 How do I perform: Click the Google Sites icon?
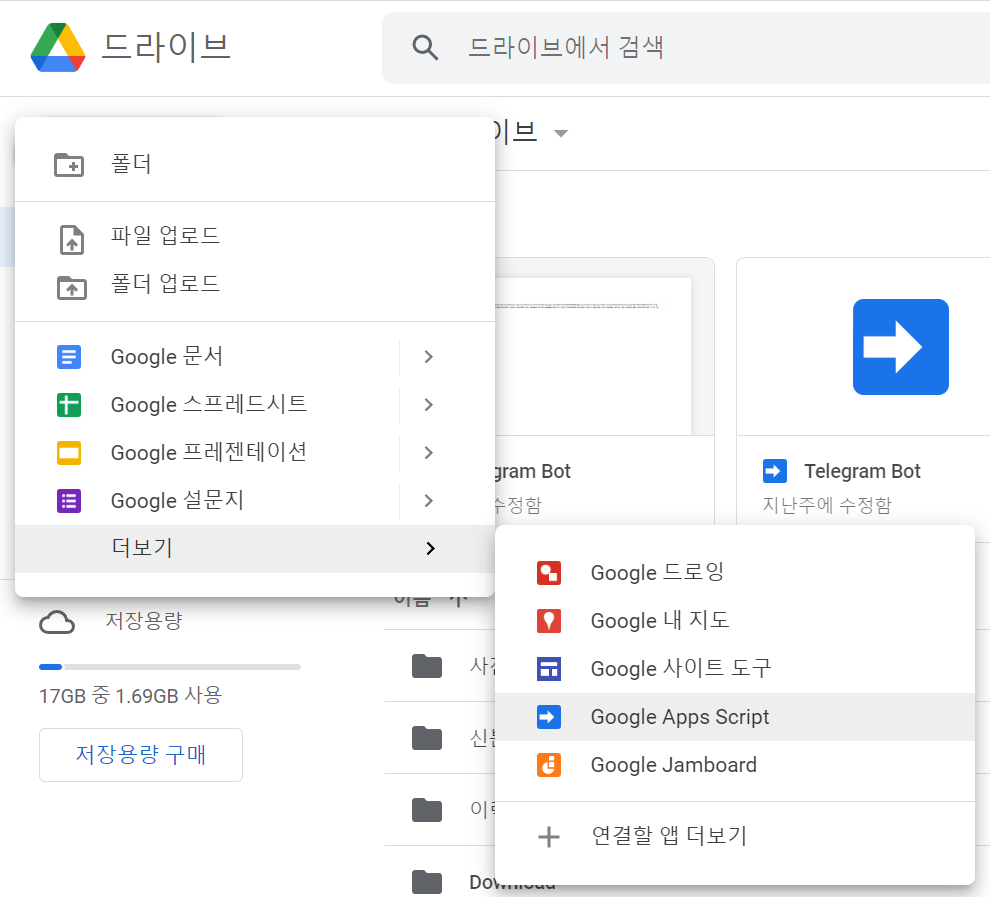pyautogui.click(x=549, y=669)
